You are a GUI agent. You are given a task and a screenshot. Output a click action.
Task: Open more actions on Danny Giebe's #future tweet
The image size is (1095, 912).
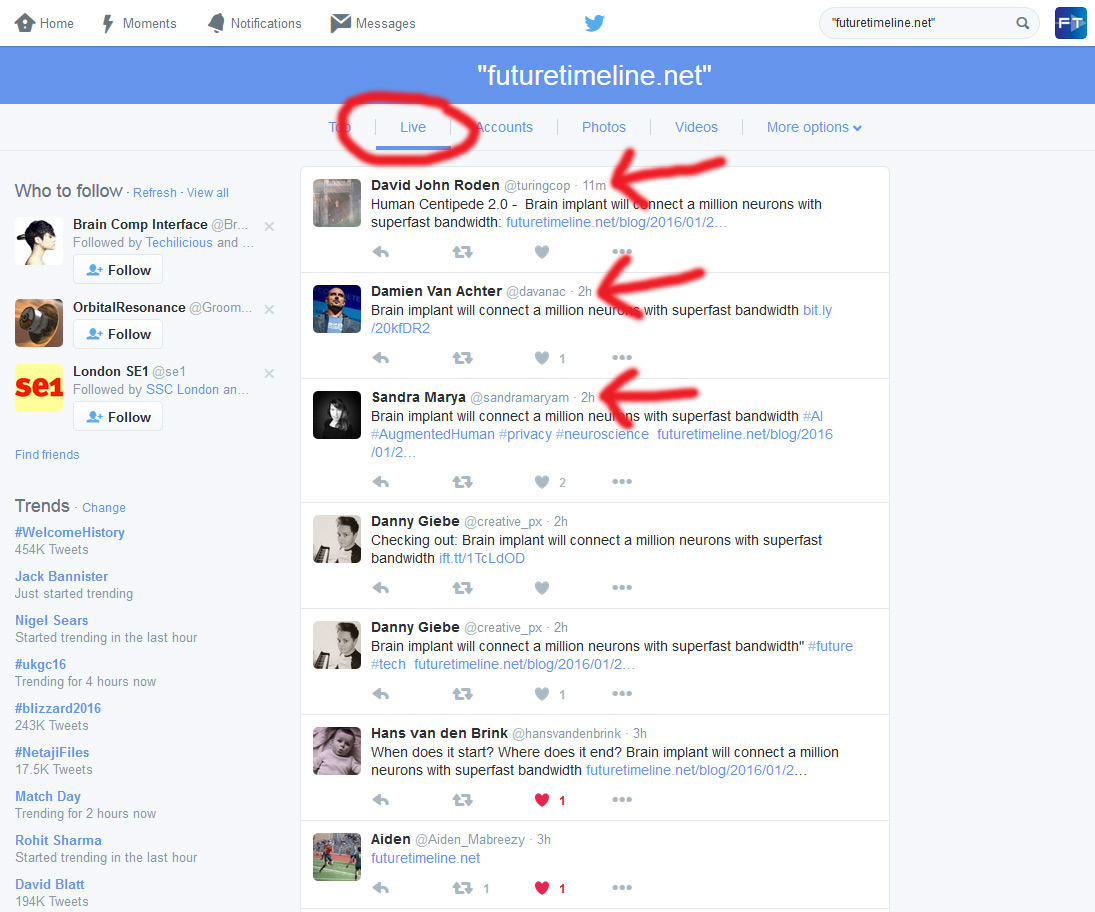[x=622, y=694]
